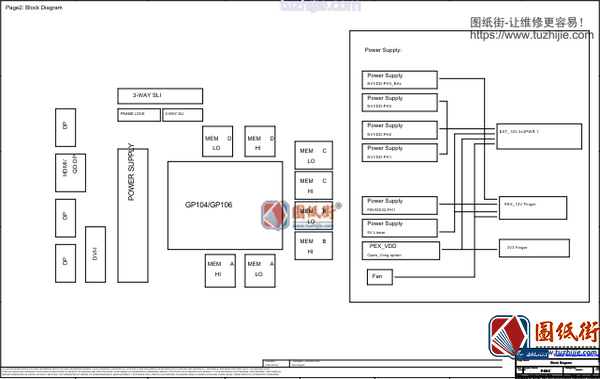Click the FRAME LOCK box

139,115
